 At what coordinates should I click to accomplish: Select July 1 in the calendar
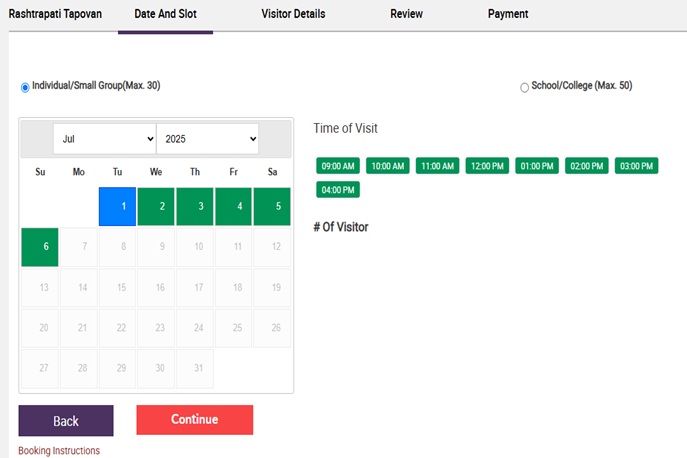(117, 206)
